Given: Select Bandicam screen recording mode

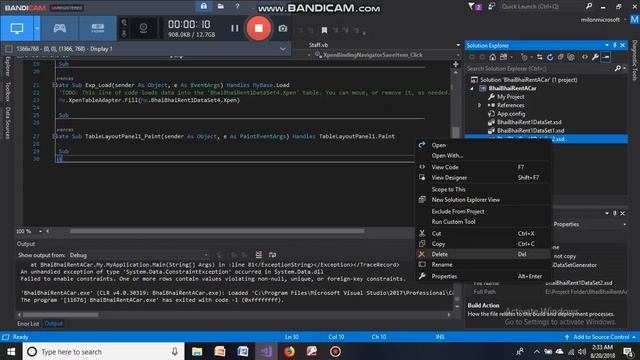Looking at the screenshot, I should coord(17,28).
